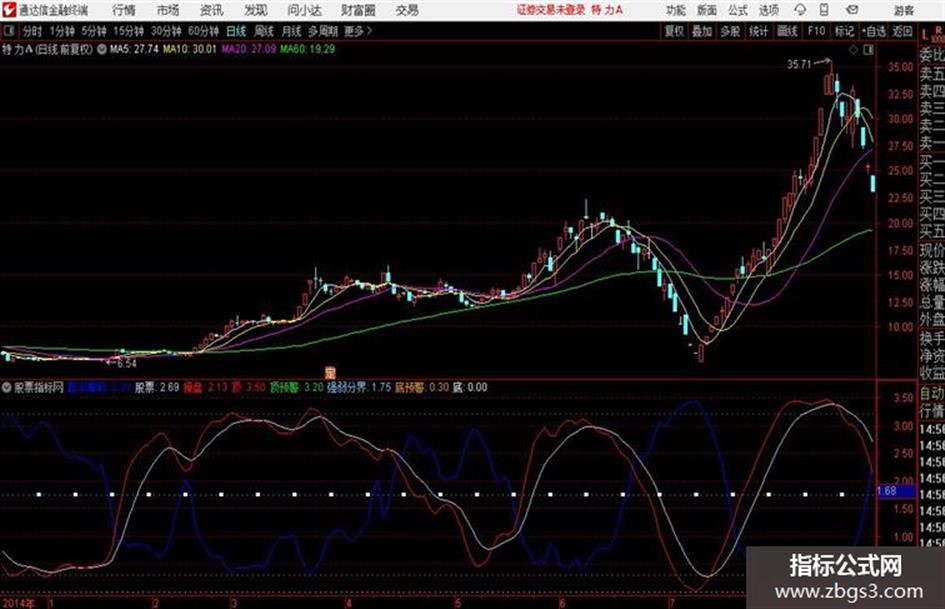The width and height of the screenshot is (945, 609).
Task: Click the 证券交易未登录 login status text
Action: pos(551,10)
